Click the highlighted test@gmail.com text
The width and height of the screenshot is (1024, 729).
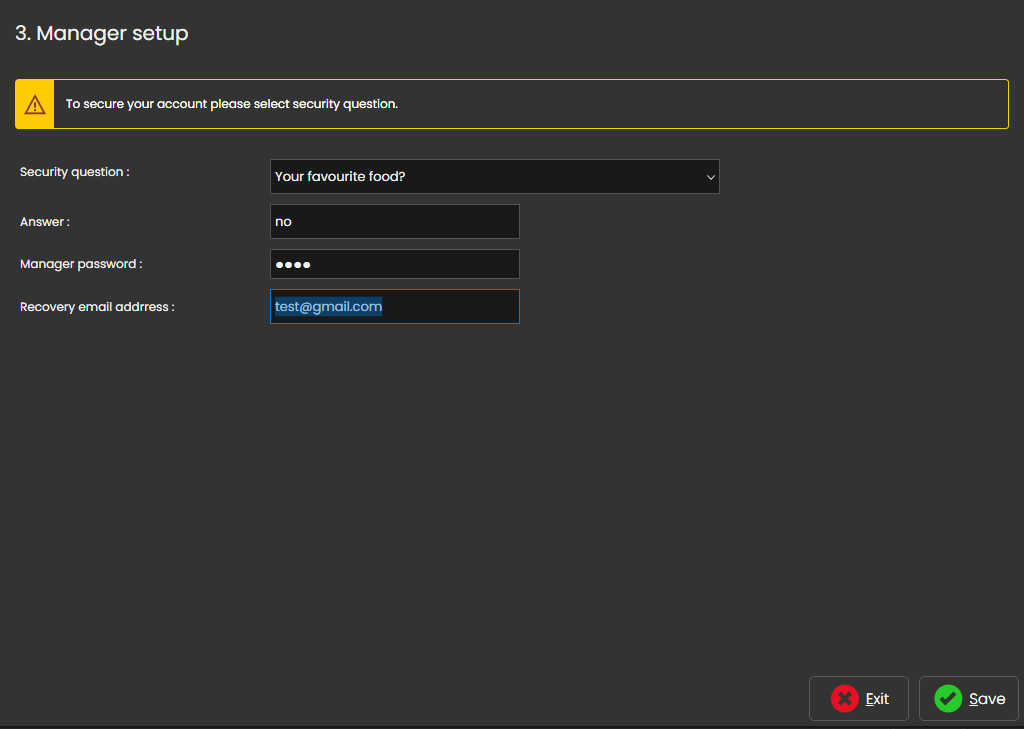coord(328,307)
